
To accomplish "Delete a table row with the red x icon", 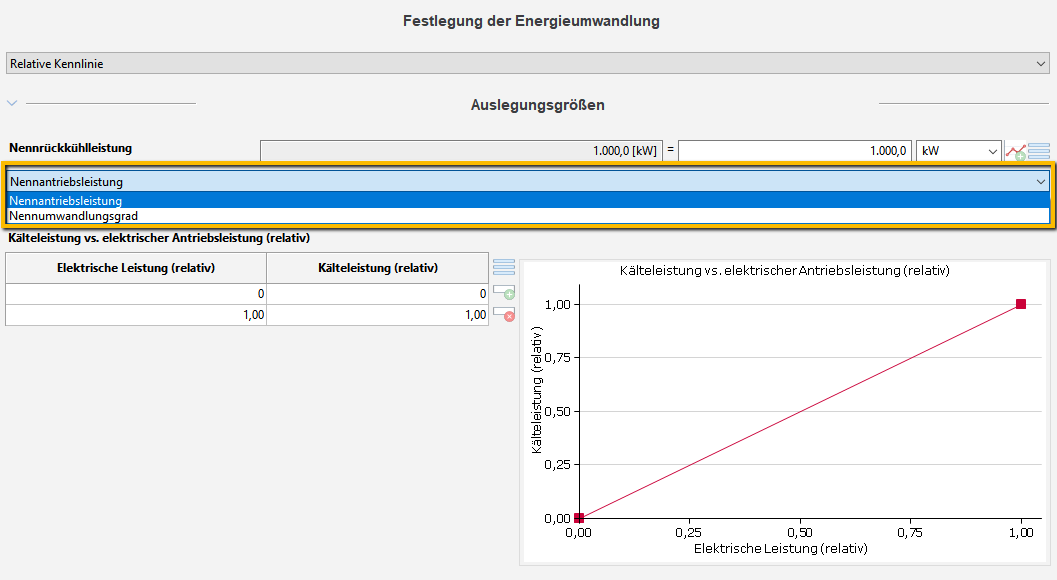I will 504,314.
